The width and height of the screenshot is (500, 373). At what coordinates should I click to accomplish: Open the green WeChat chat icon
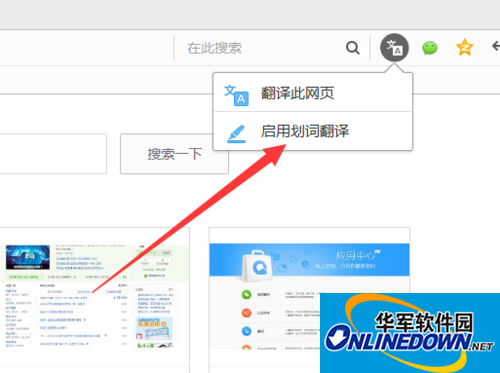430,48
